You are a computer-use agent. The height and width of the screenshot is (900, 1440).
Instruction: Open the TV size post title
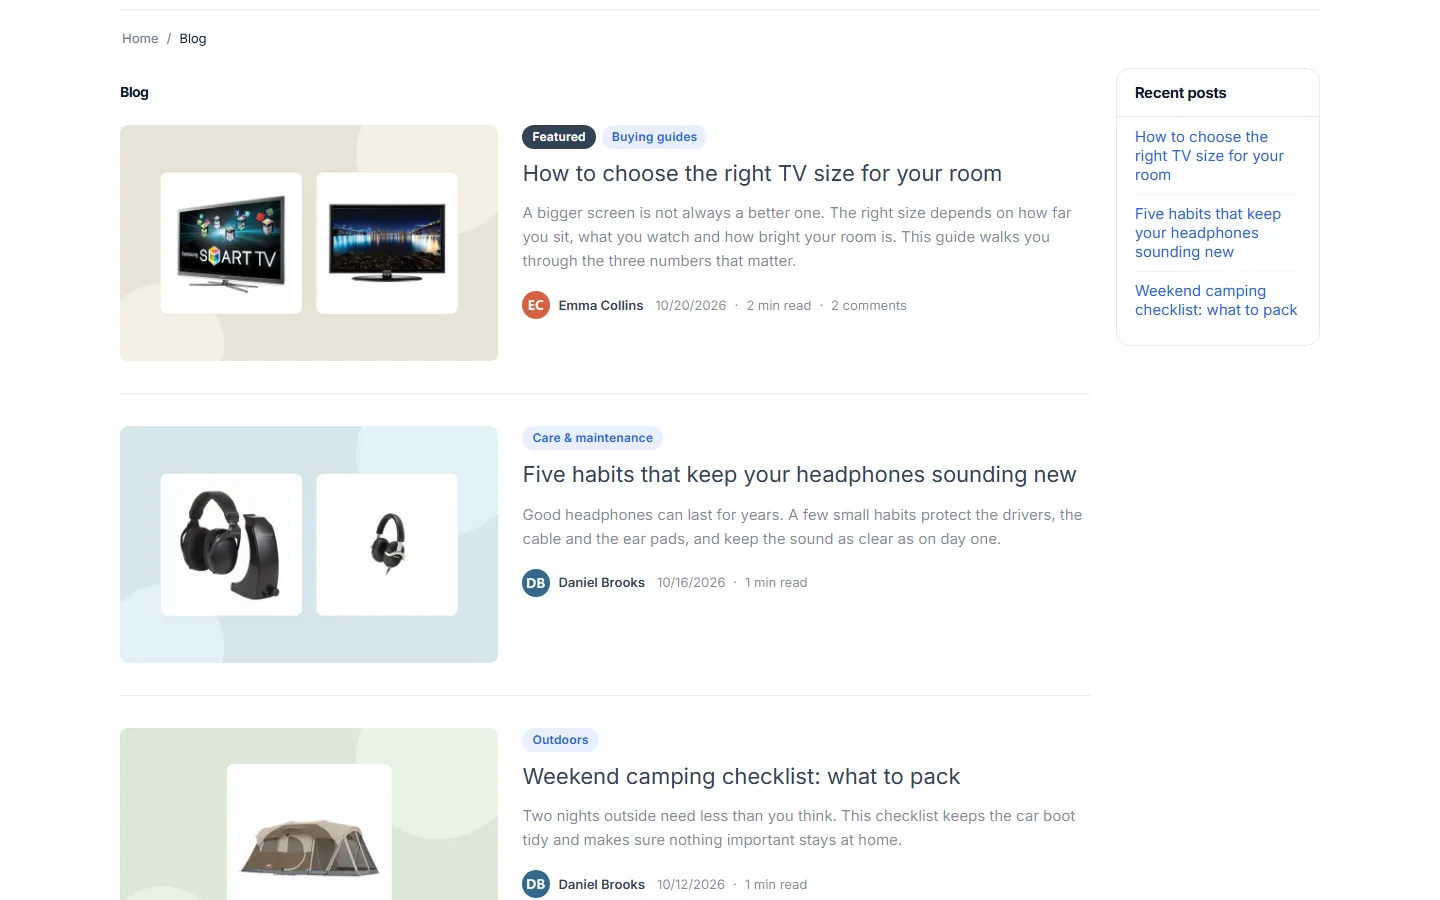point(762,174)
